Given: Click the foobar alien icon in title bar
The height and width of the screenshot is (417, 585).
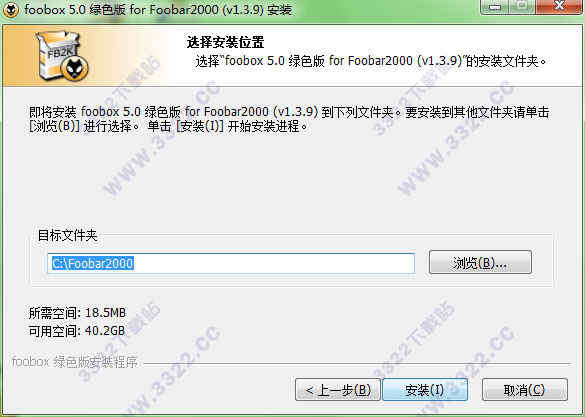Looking at the screenshot, I should [x=10, y=9].
